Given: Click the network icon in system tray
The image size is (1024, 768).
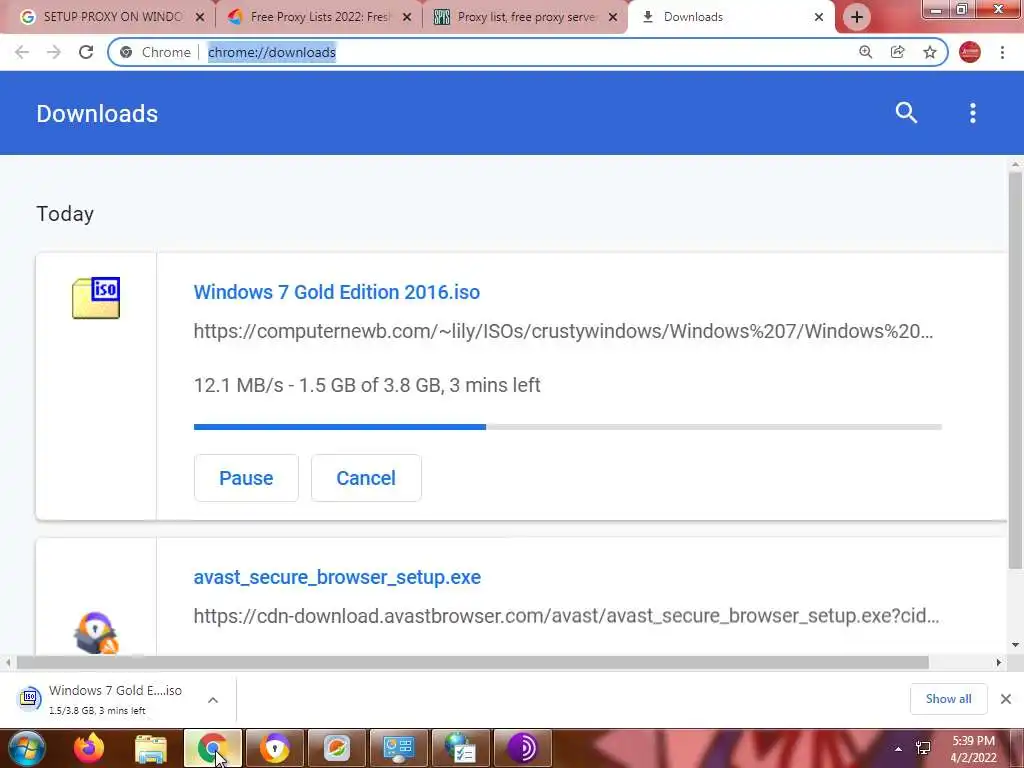Looking at the screenshot, I should pos(923,748).
